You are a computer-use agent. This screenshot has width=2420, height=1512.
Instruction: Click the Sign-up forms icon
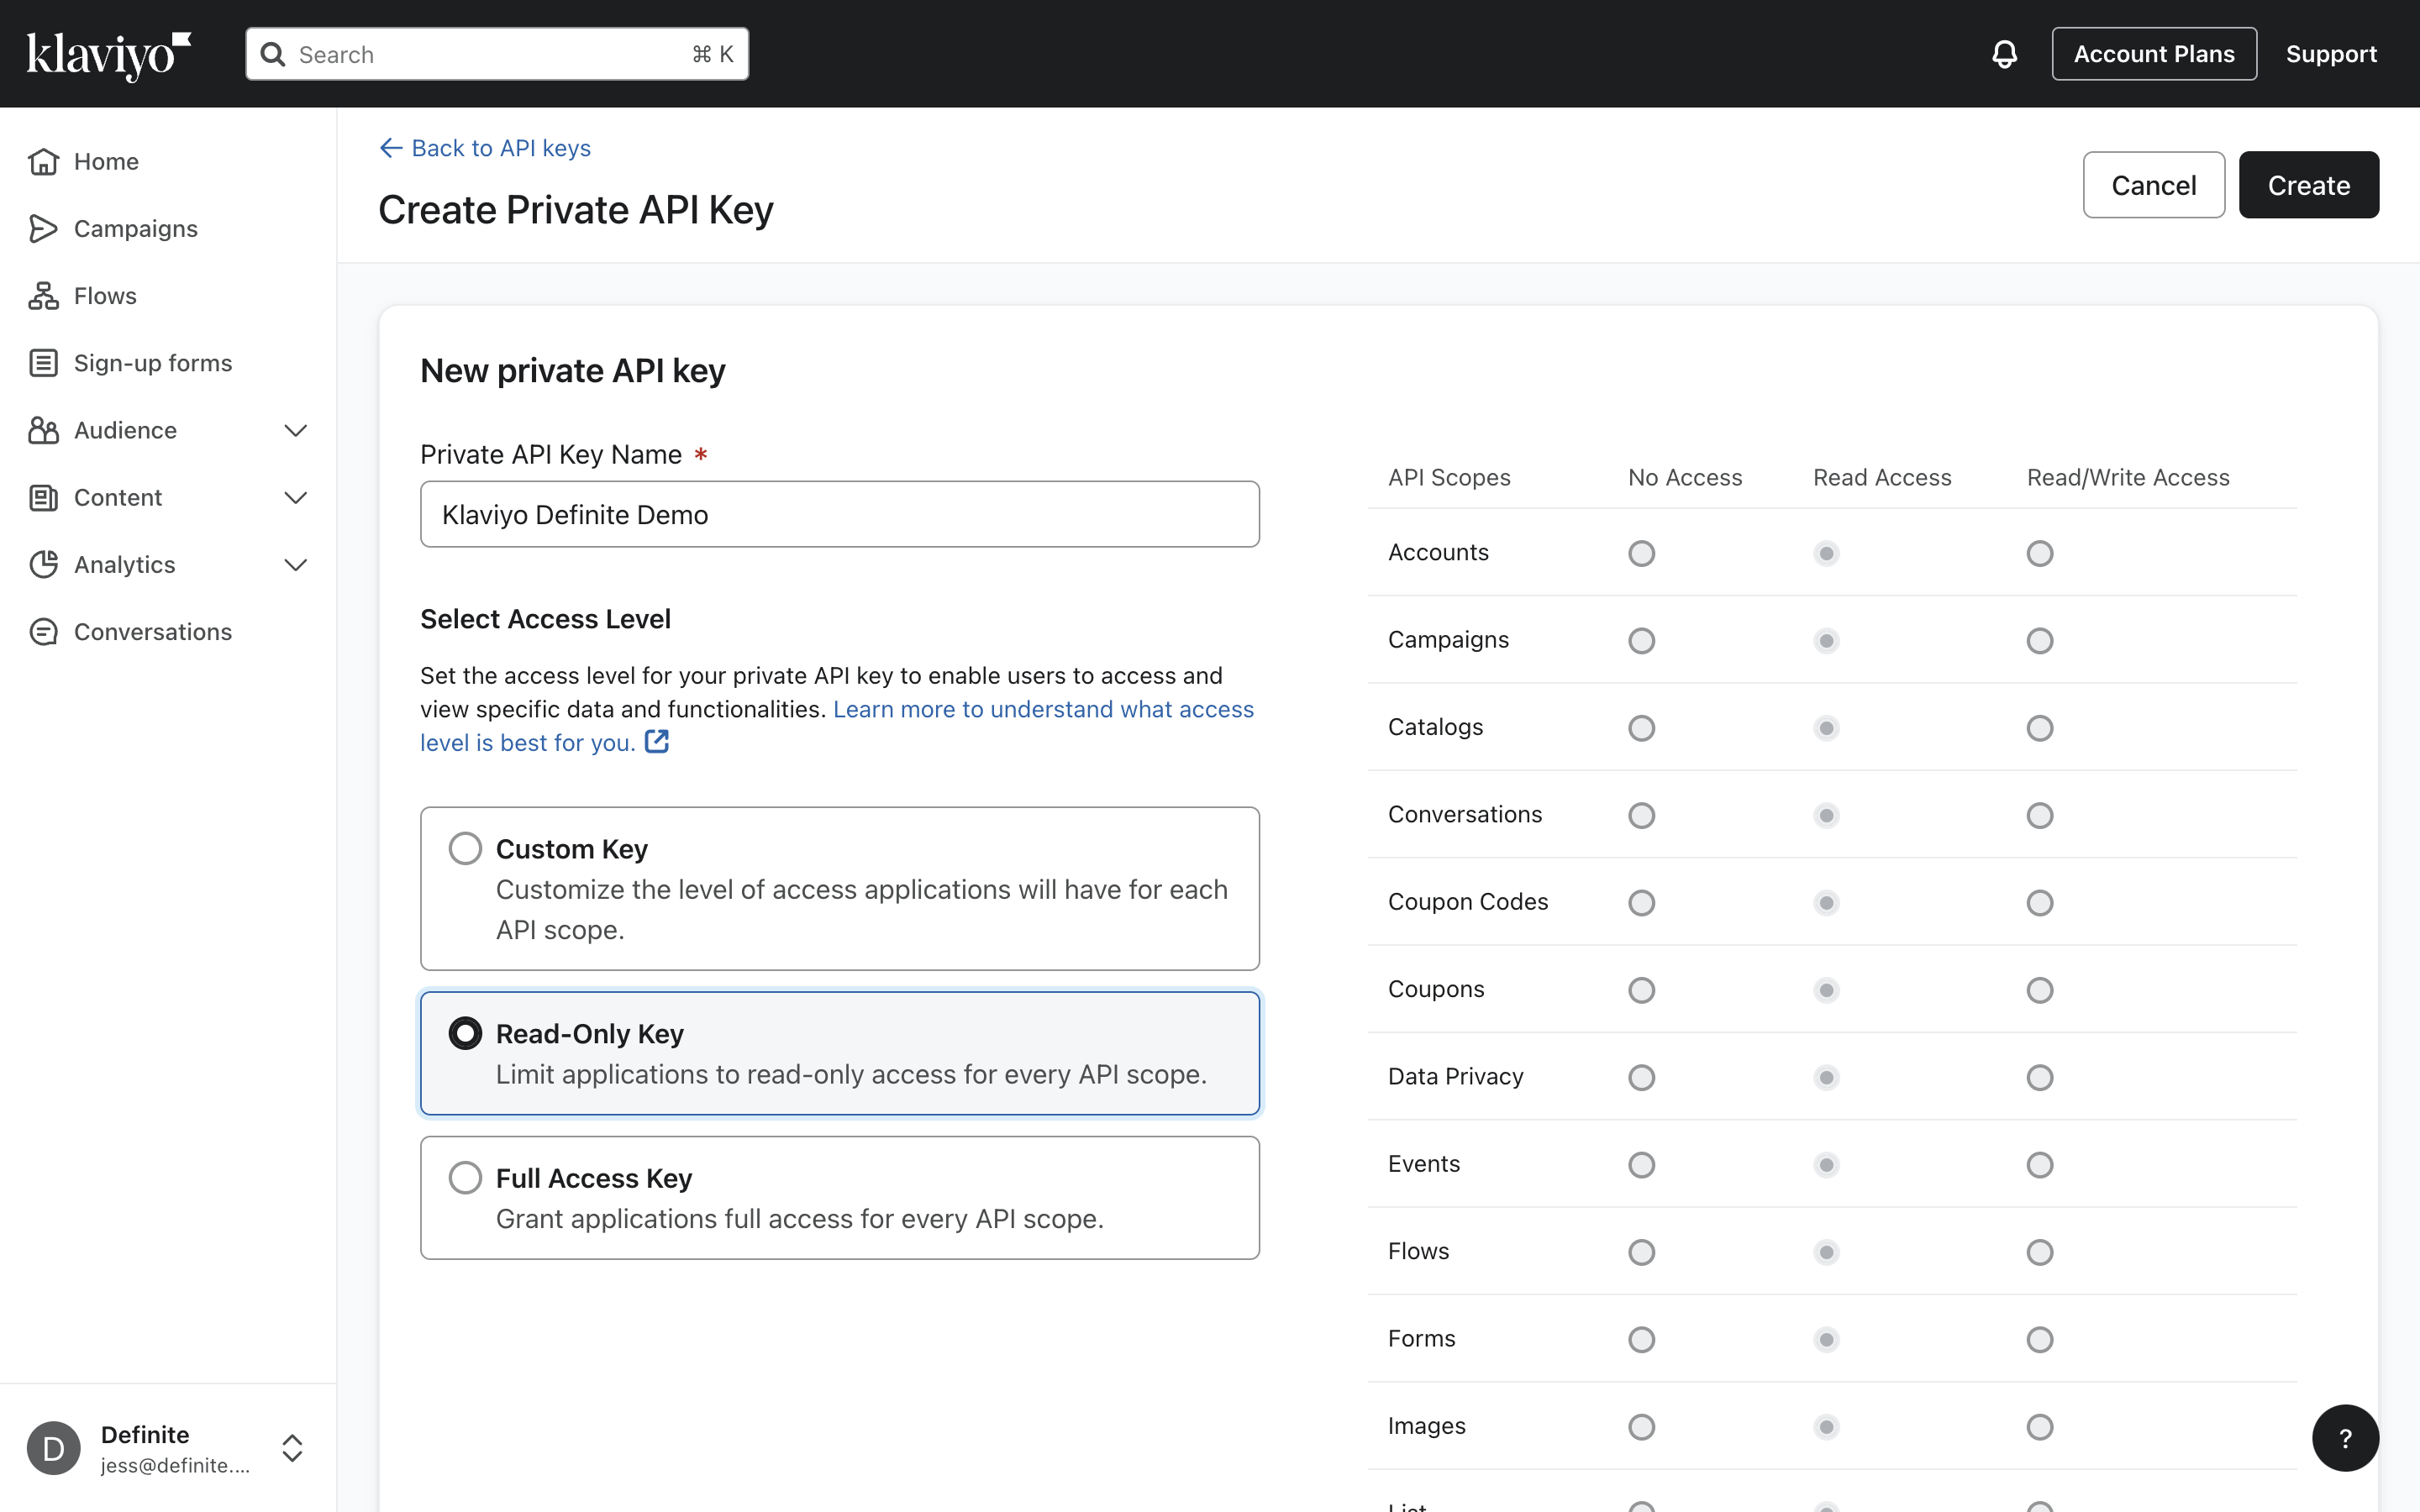(43, 363)
